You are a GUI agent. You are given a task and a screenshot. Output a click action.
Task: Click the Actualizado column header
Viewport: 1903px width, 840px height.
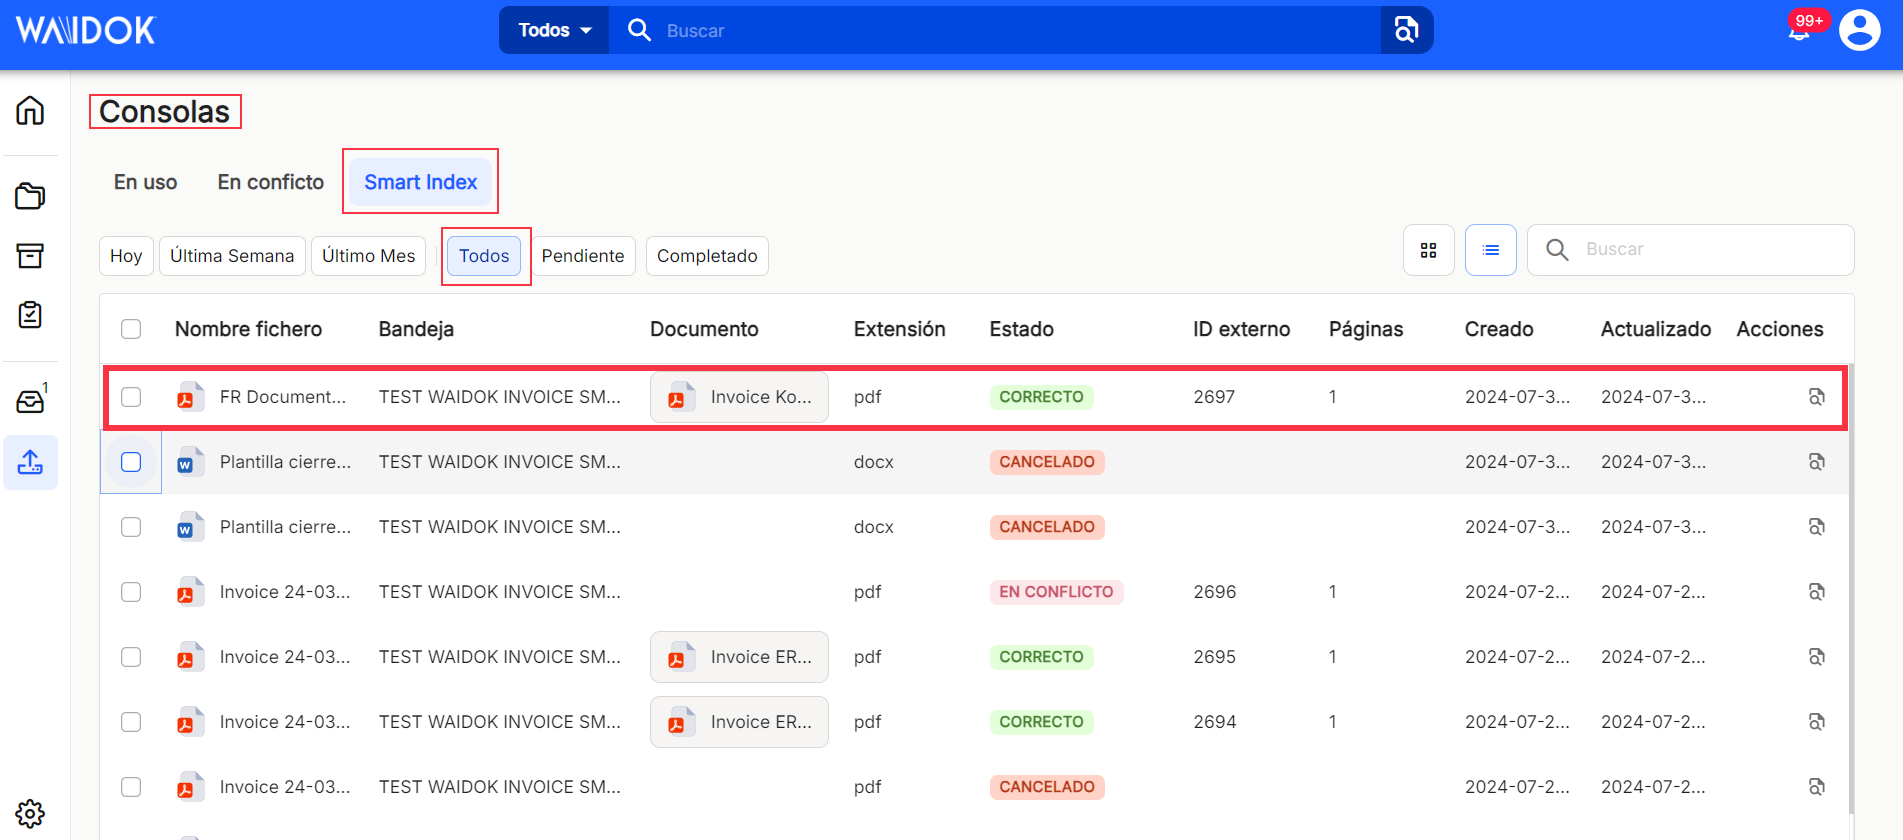tap(1655, 329)
